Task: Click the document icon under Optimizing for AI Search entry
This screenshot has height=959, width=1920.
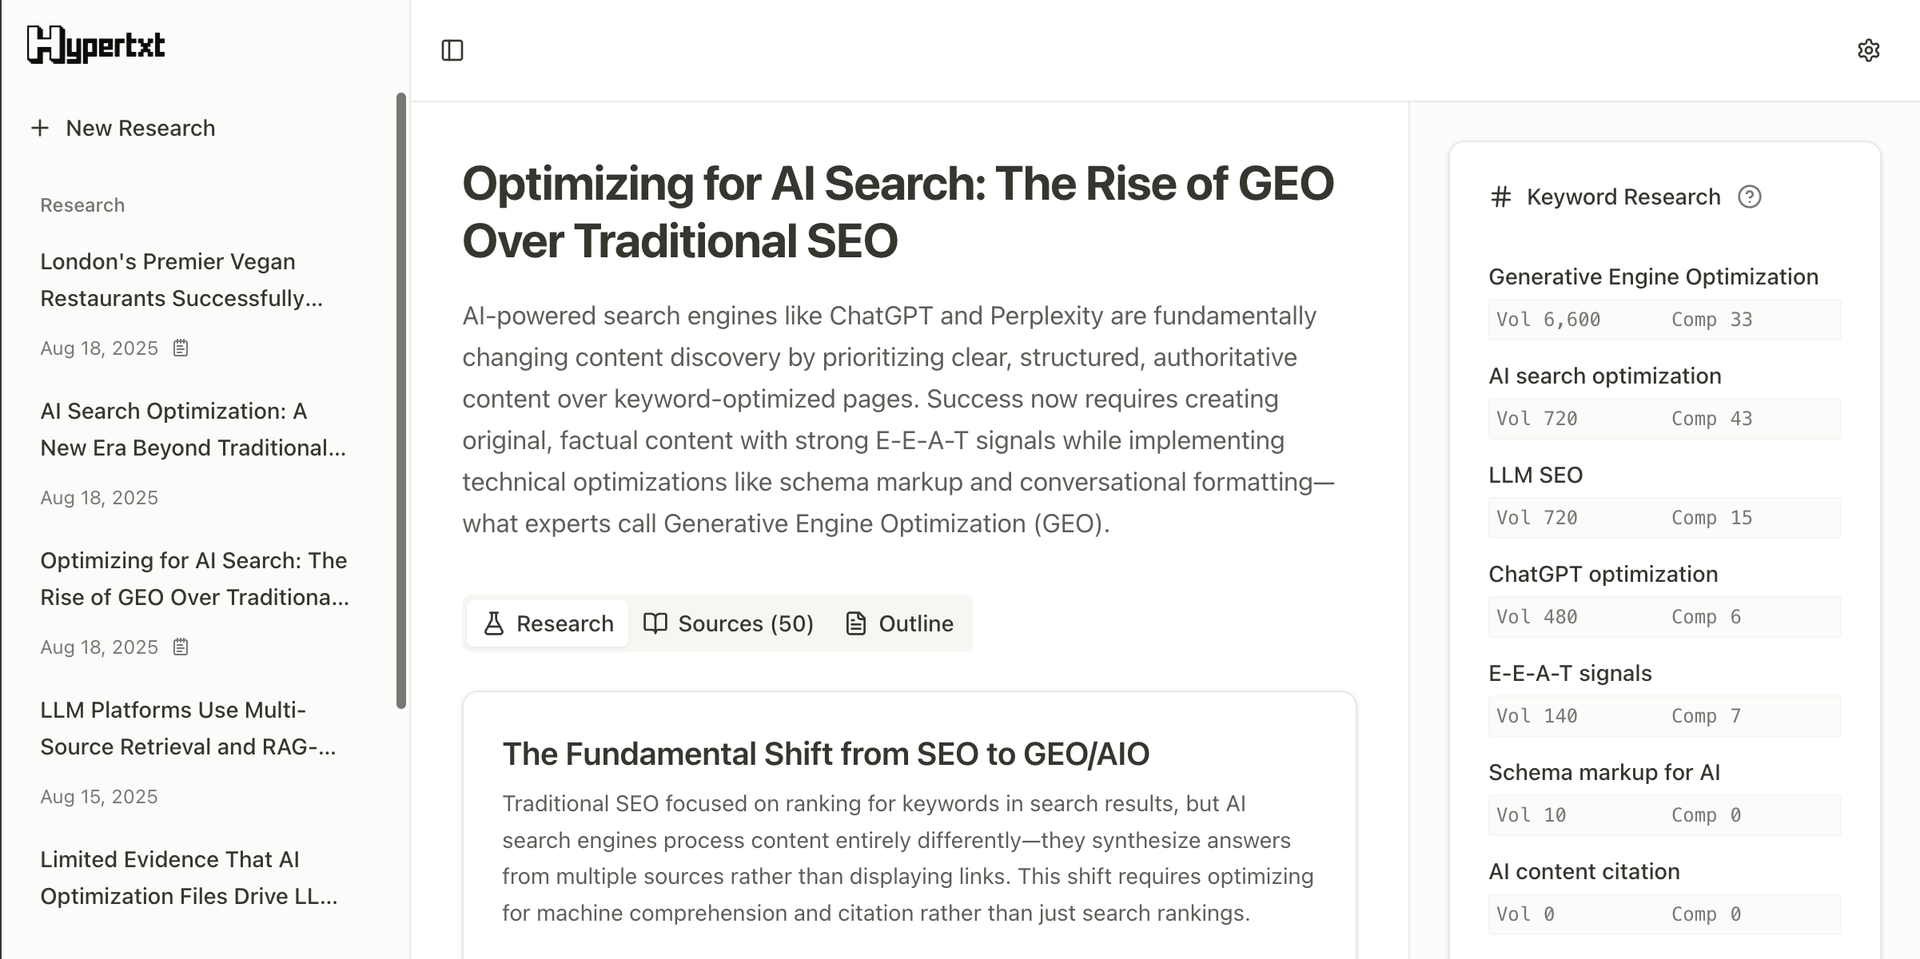Action: (181, 647)
